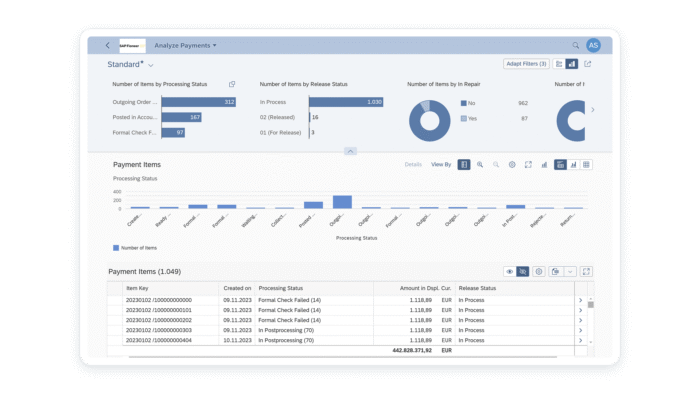Show details with the eye button
This screenshot has width=700, height=394.
coord(509,271)
